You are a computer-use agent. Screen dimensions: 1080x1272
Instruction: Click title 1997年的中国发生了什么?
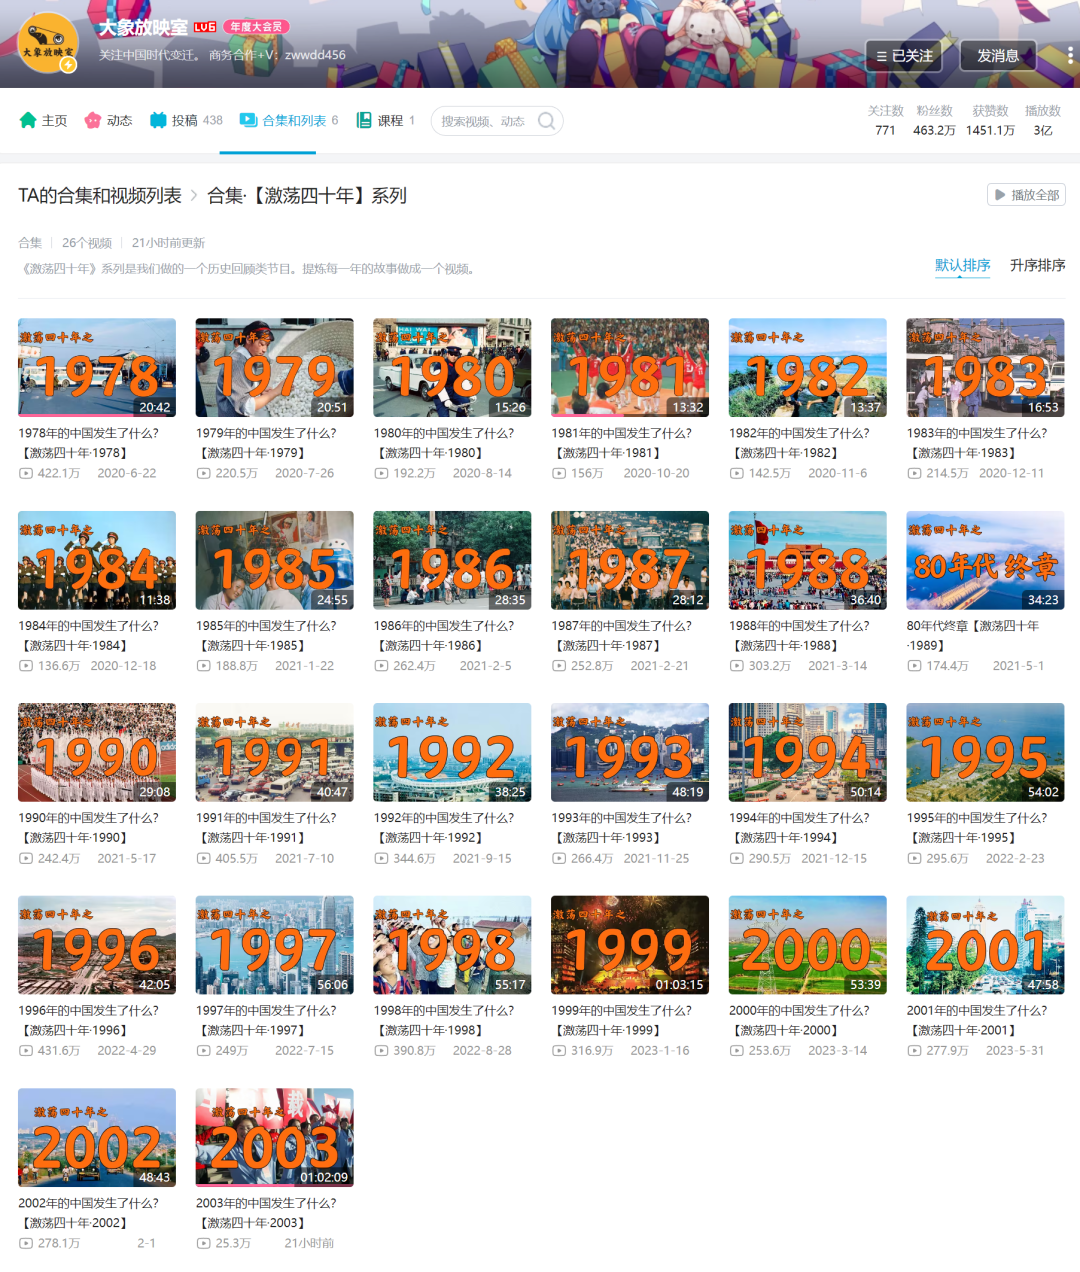[266, 1011]
